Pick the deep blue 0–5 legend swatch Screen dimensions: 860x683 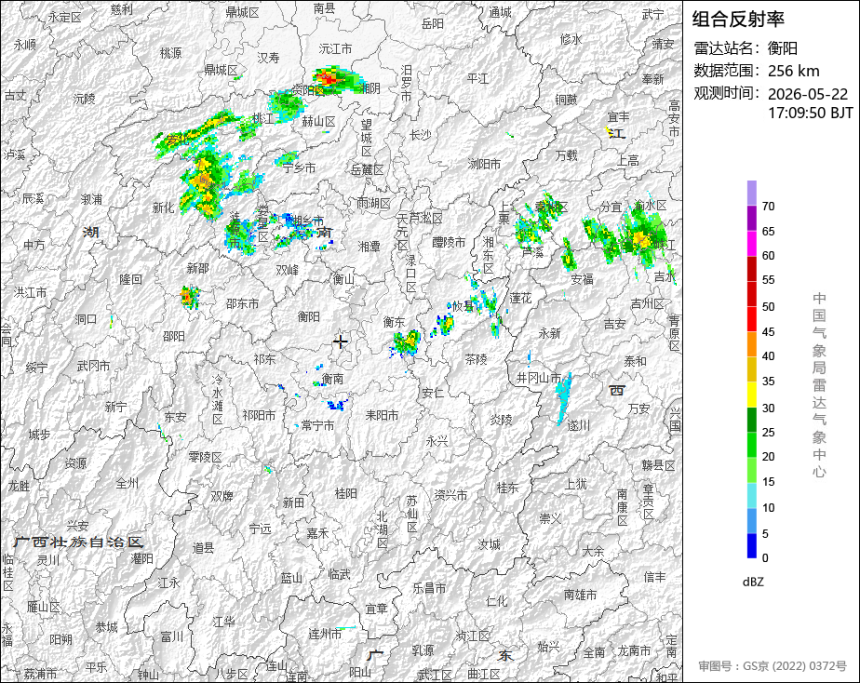(x=751, y=546)
